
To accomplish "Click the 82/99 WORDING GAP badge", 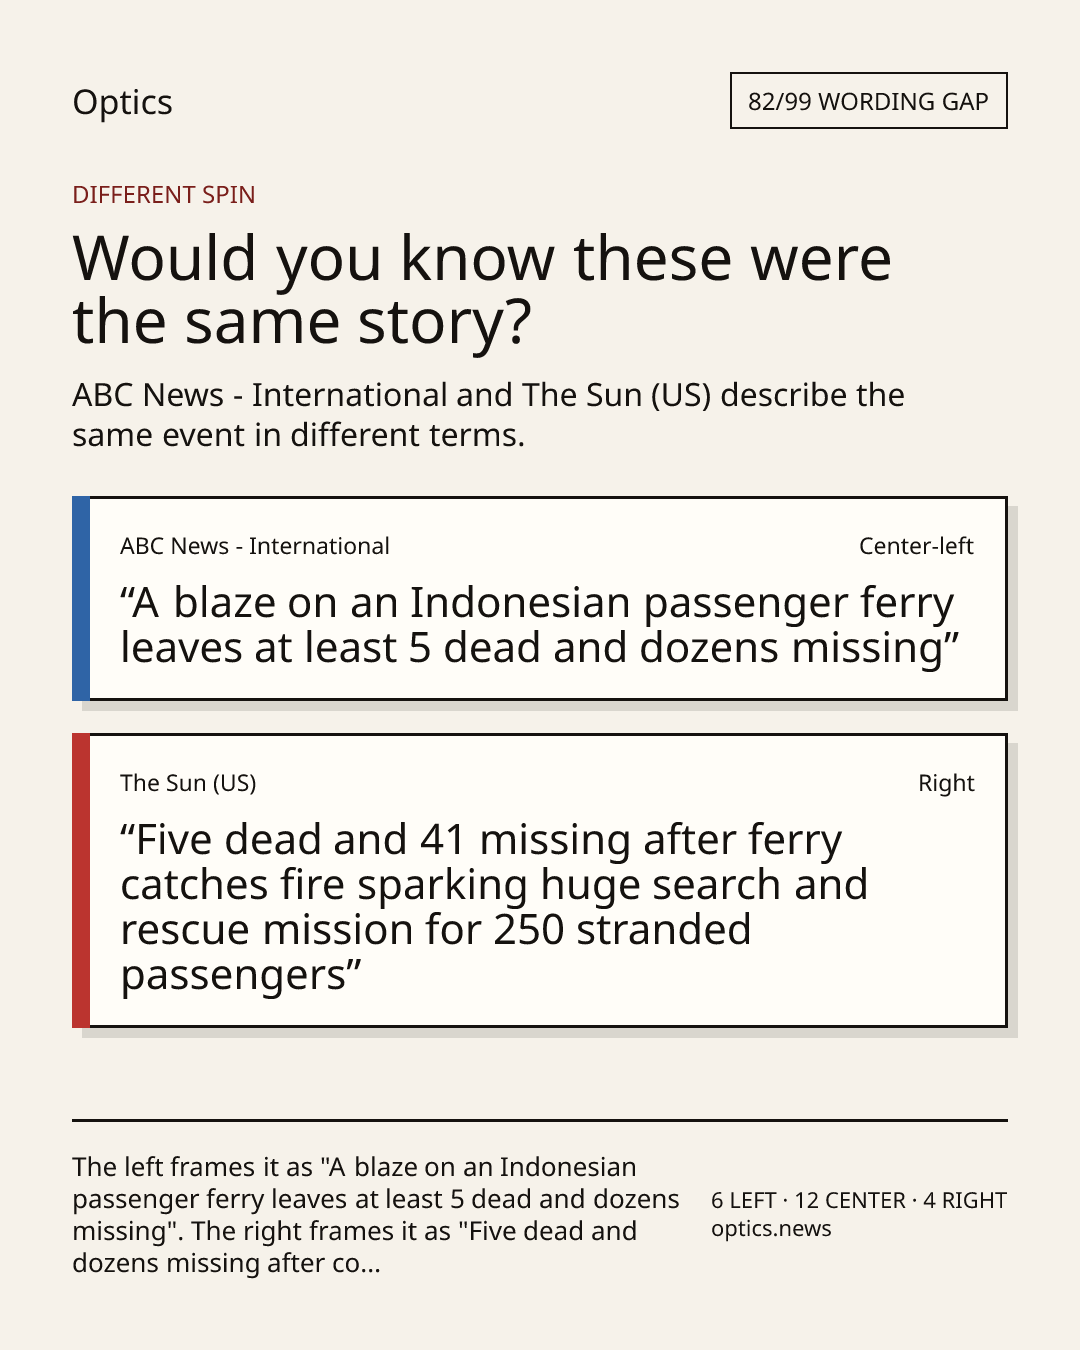I will [868, 101].
